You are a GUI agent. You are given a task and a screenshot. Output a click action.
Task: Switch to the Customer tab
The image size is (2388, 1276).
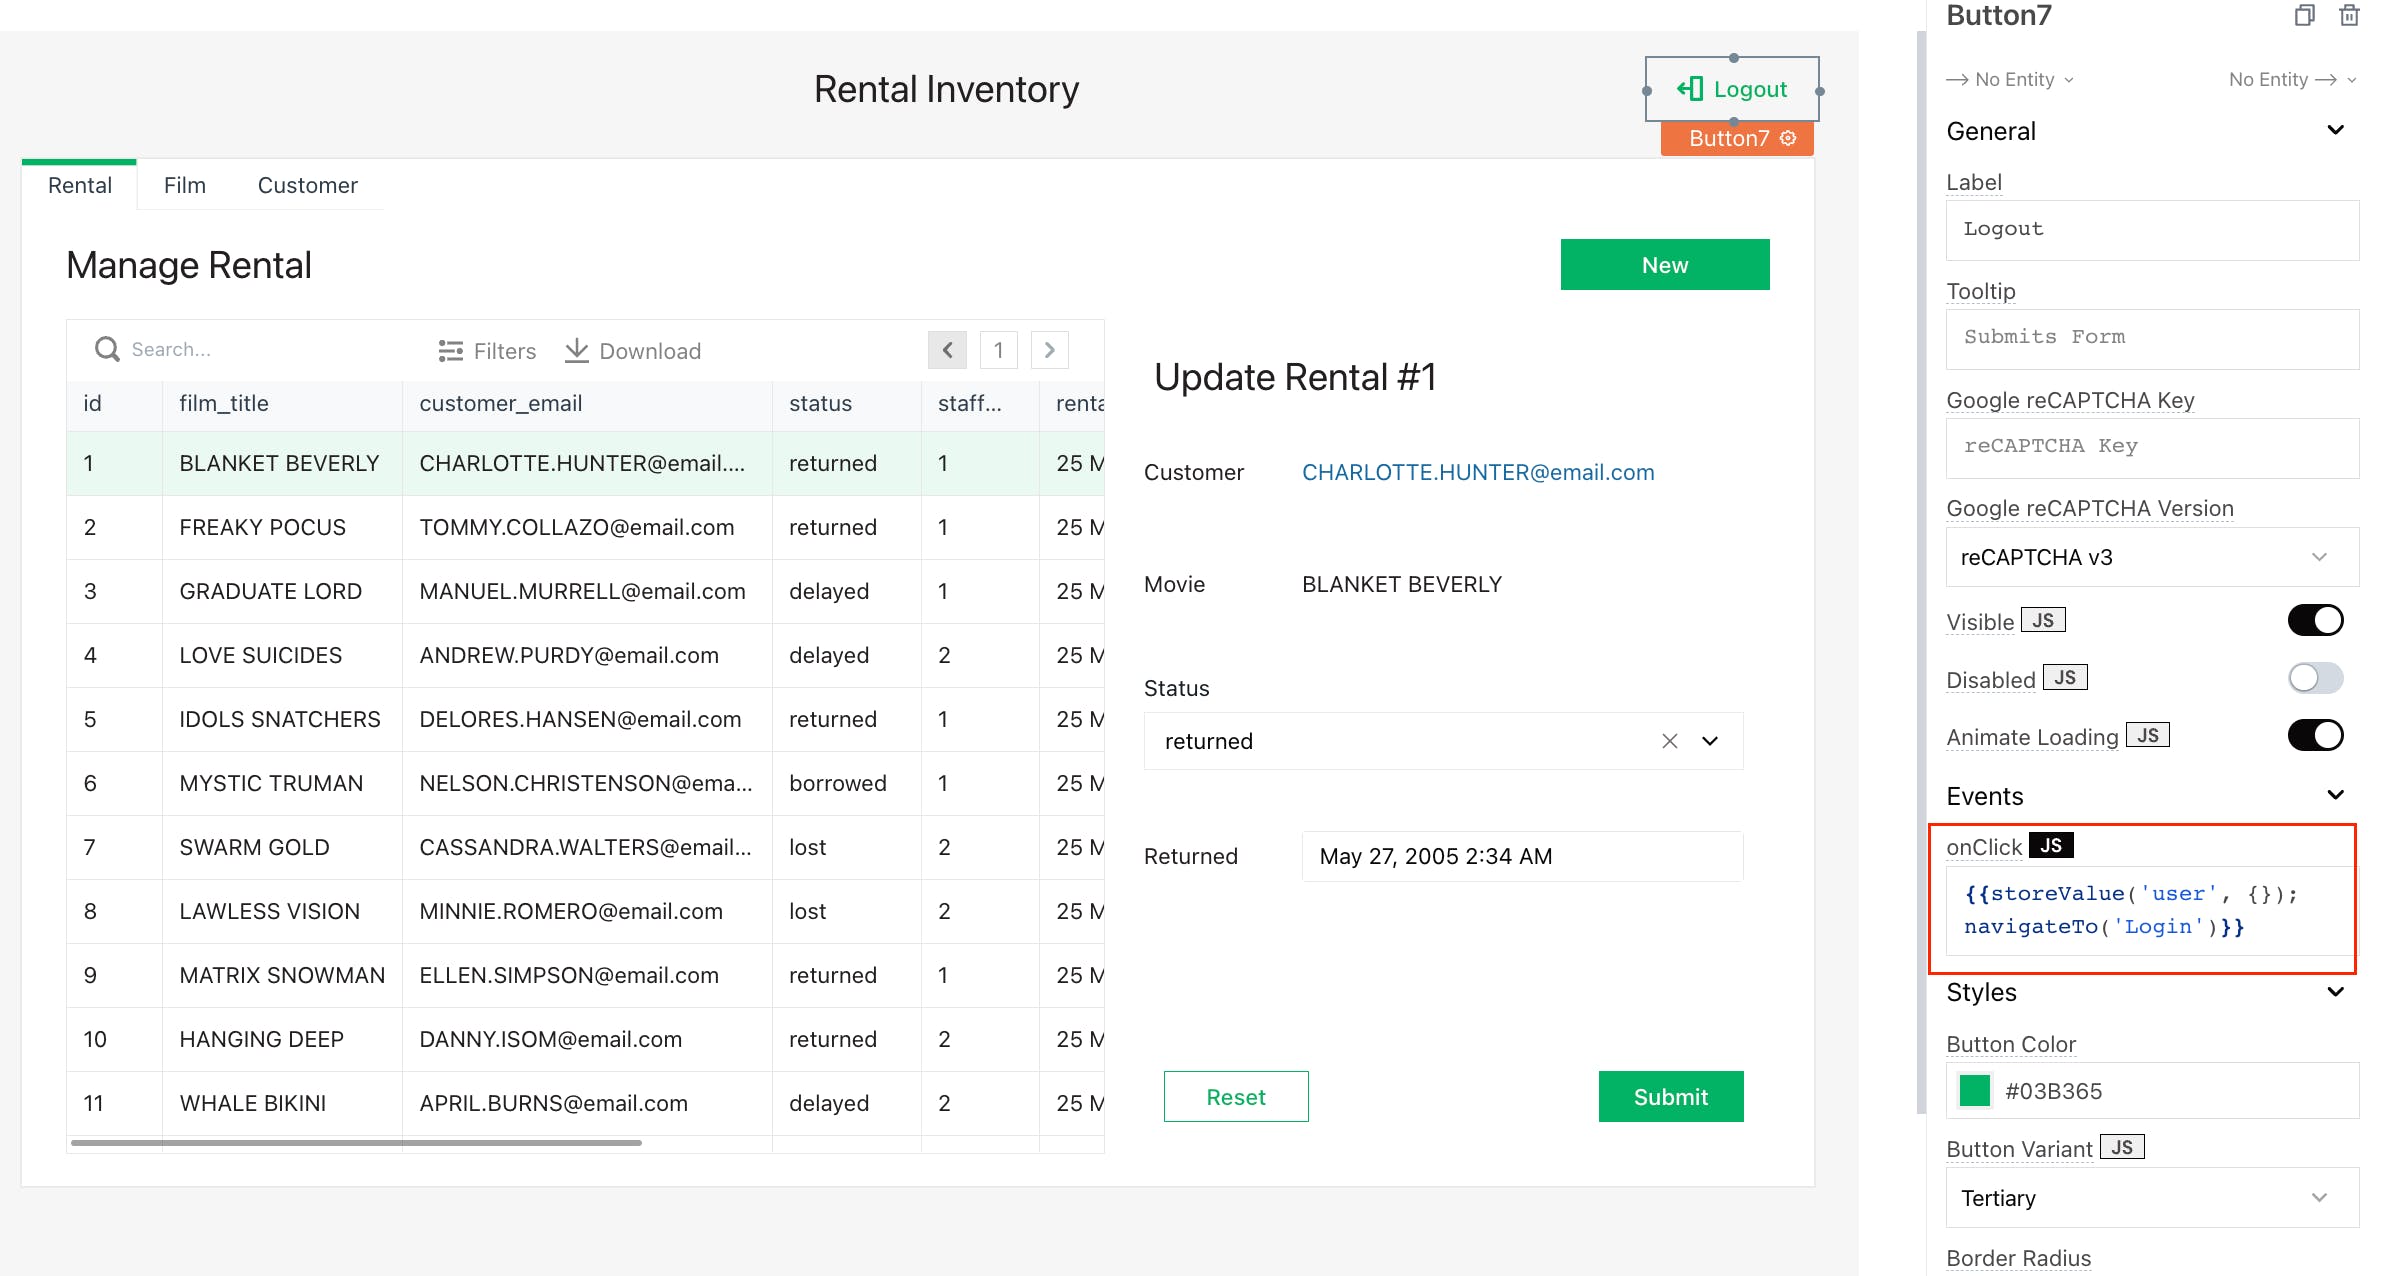click(307, 185)
